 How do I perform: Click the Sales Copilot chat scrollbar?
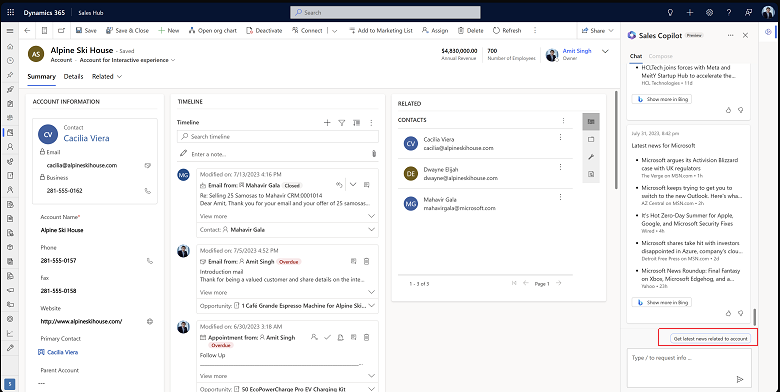pos(755,317)
